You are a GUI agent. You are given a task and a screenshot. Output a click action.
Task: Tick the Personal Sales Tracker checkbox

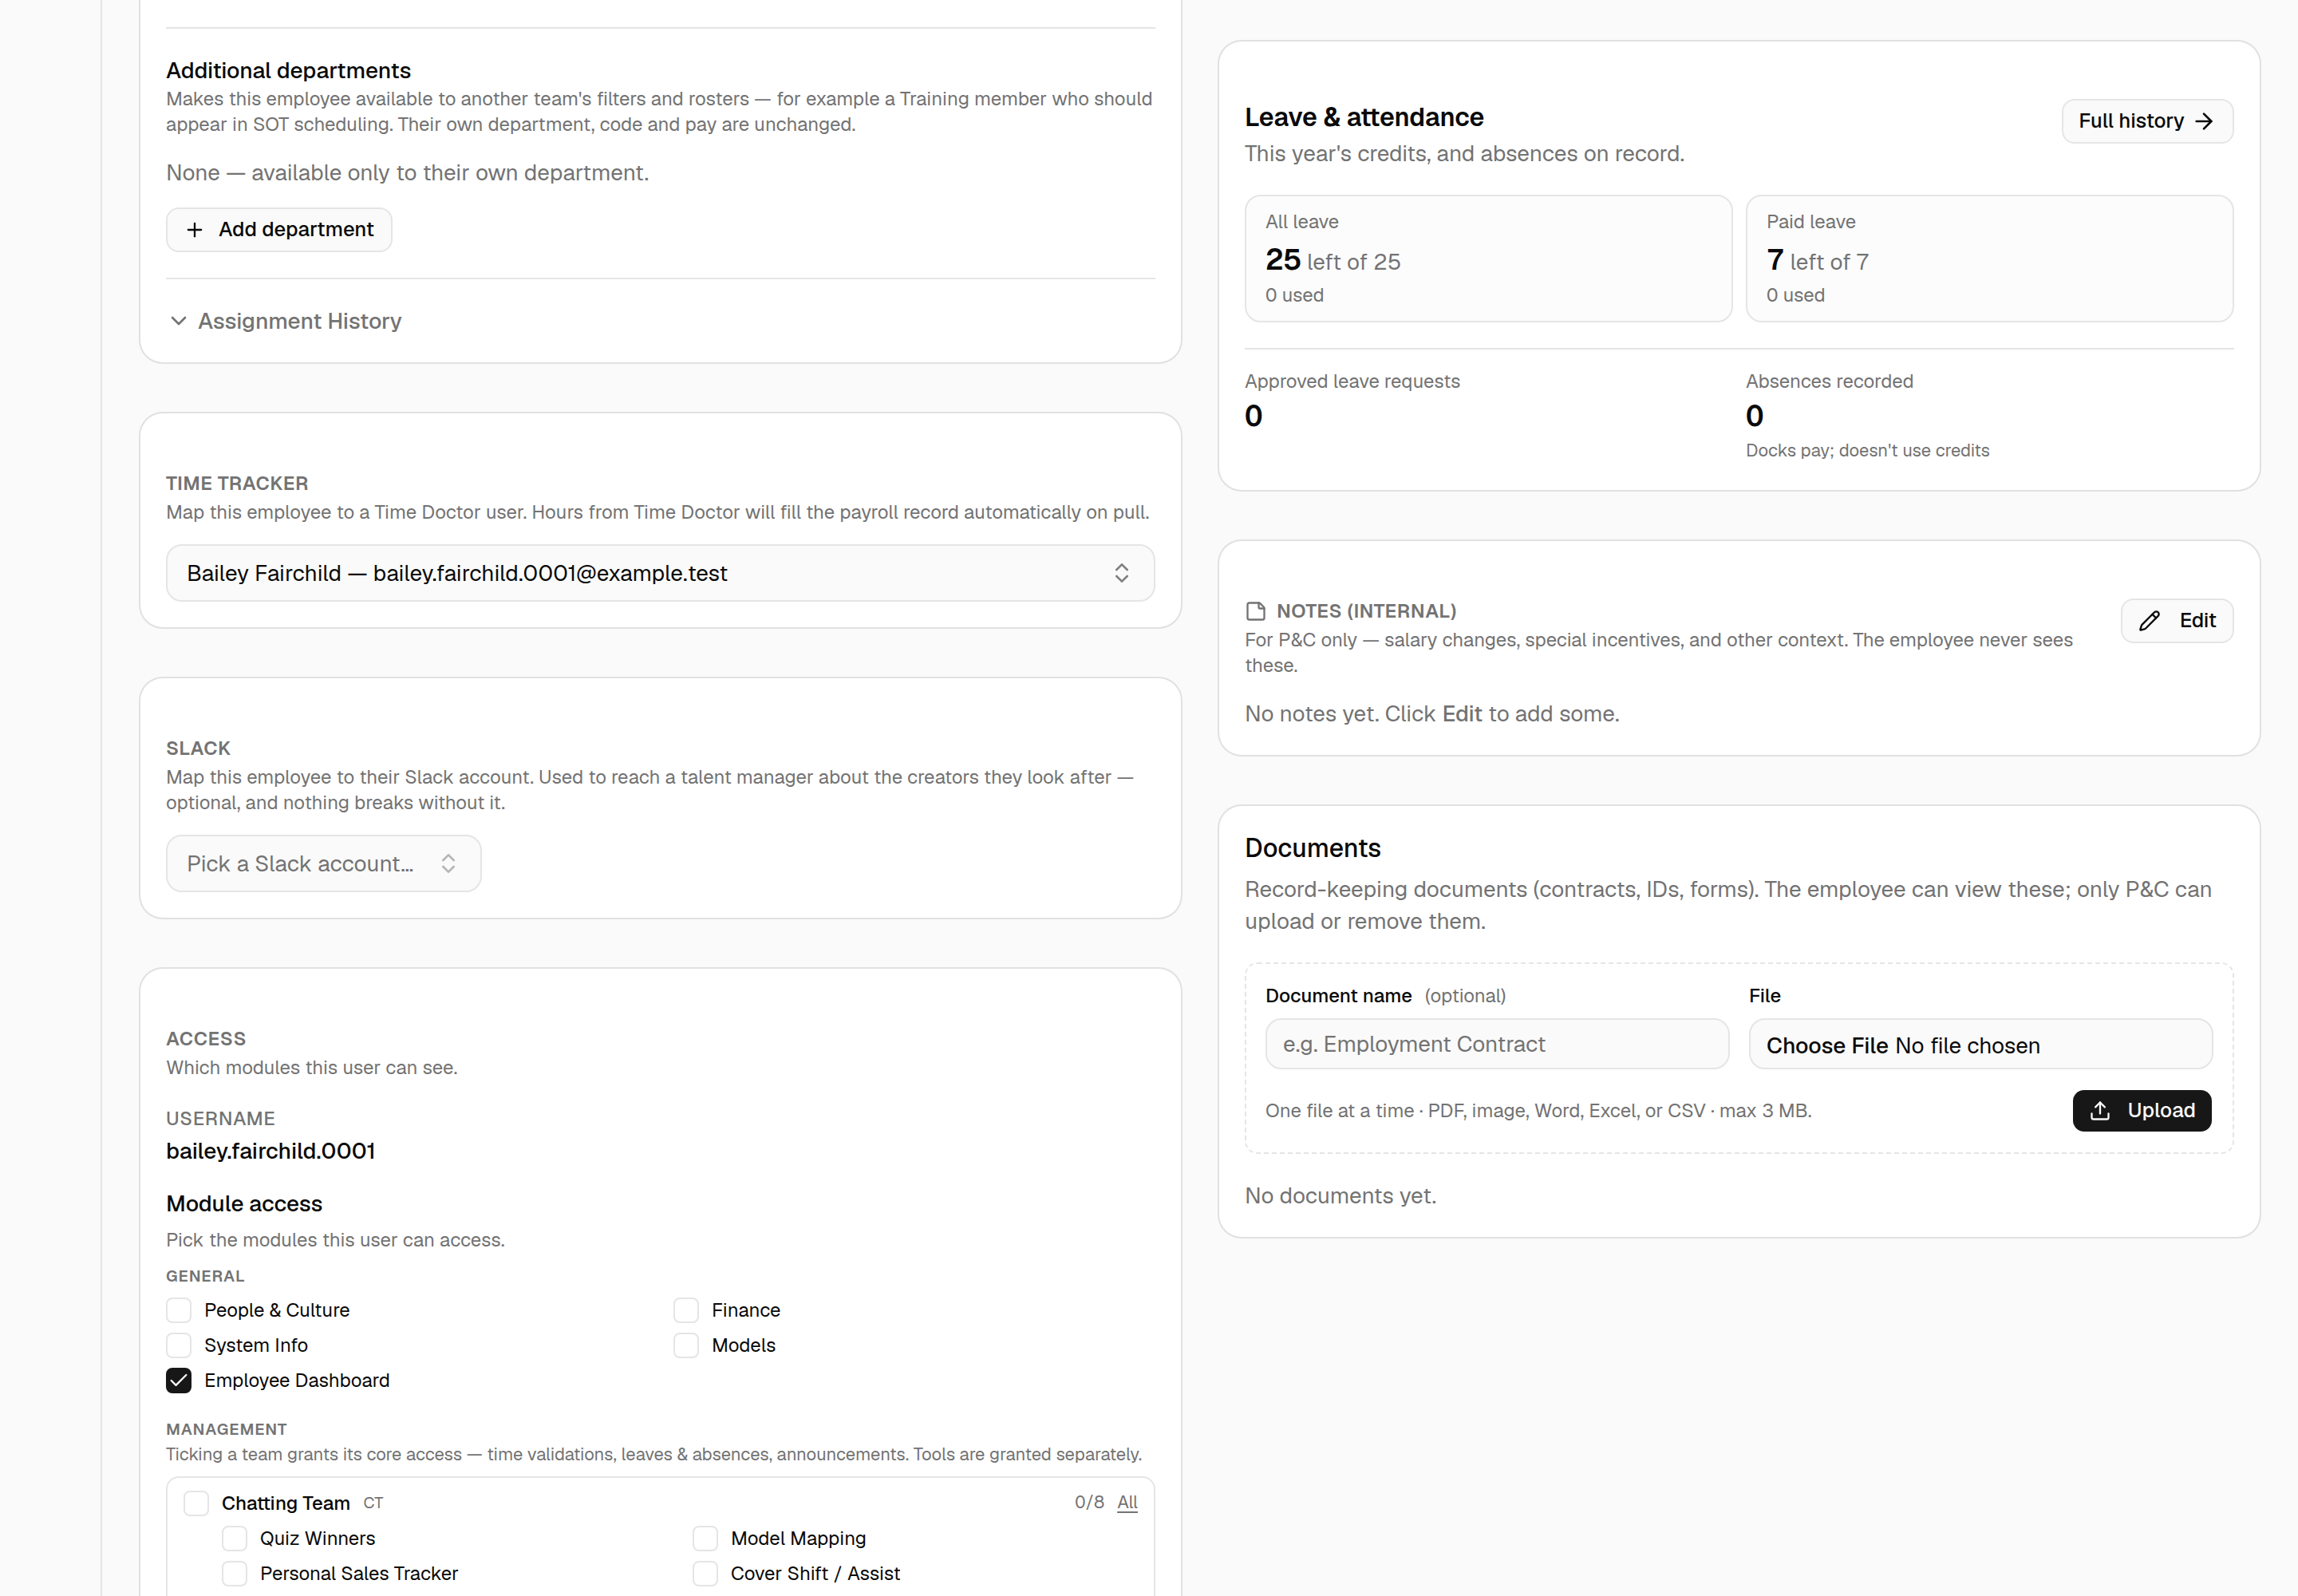(x=235, y=1573)
